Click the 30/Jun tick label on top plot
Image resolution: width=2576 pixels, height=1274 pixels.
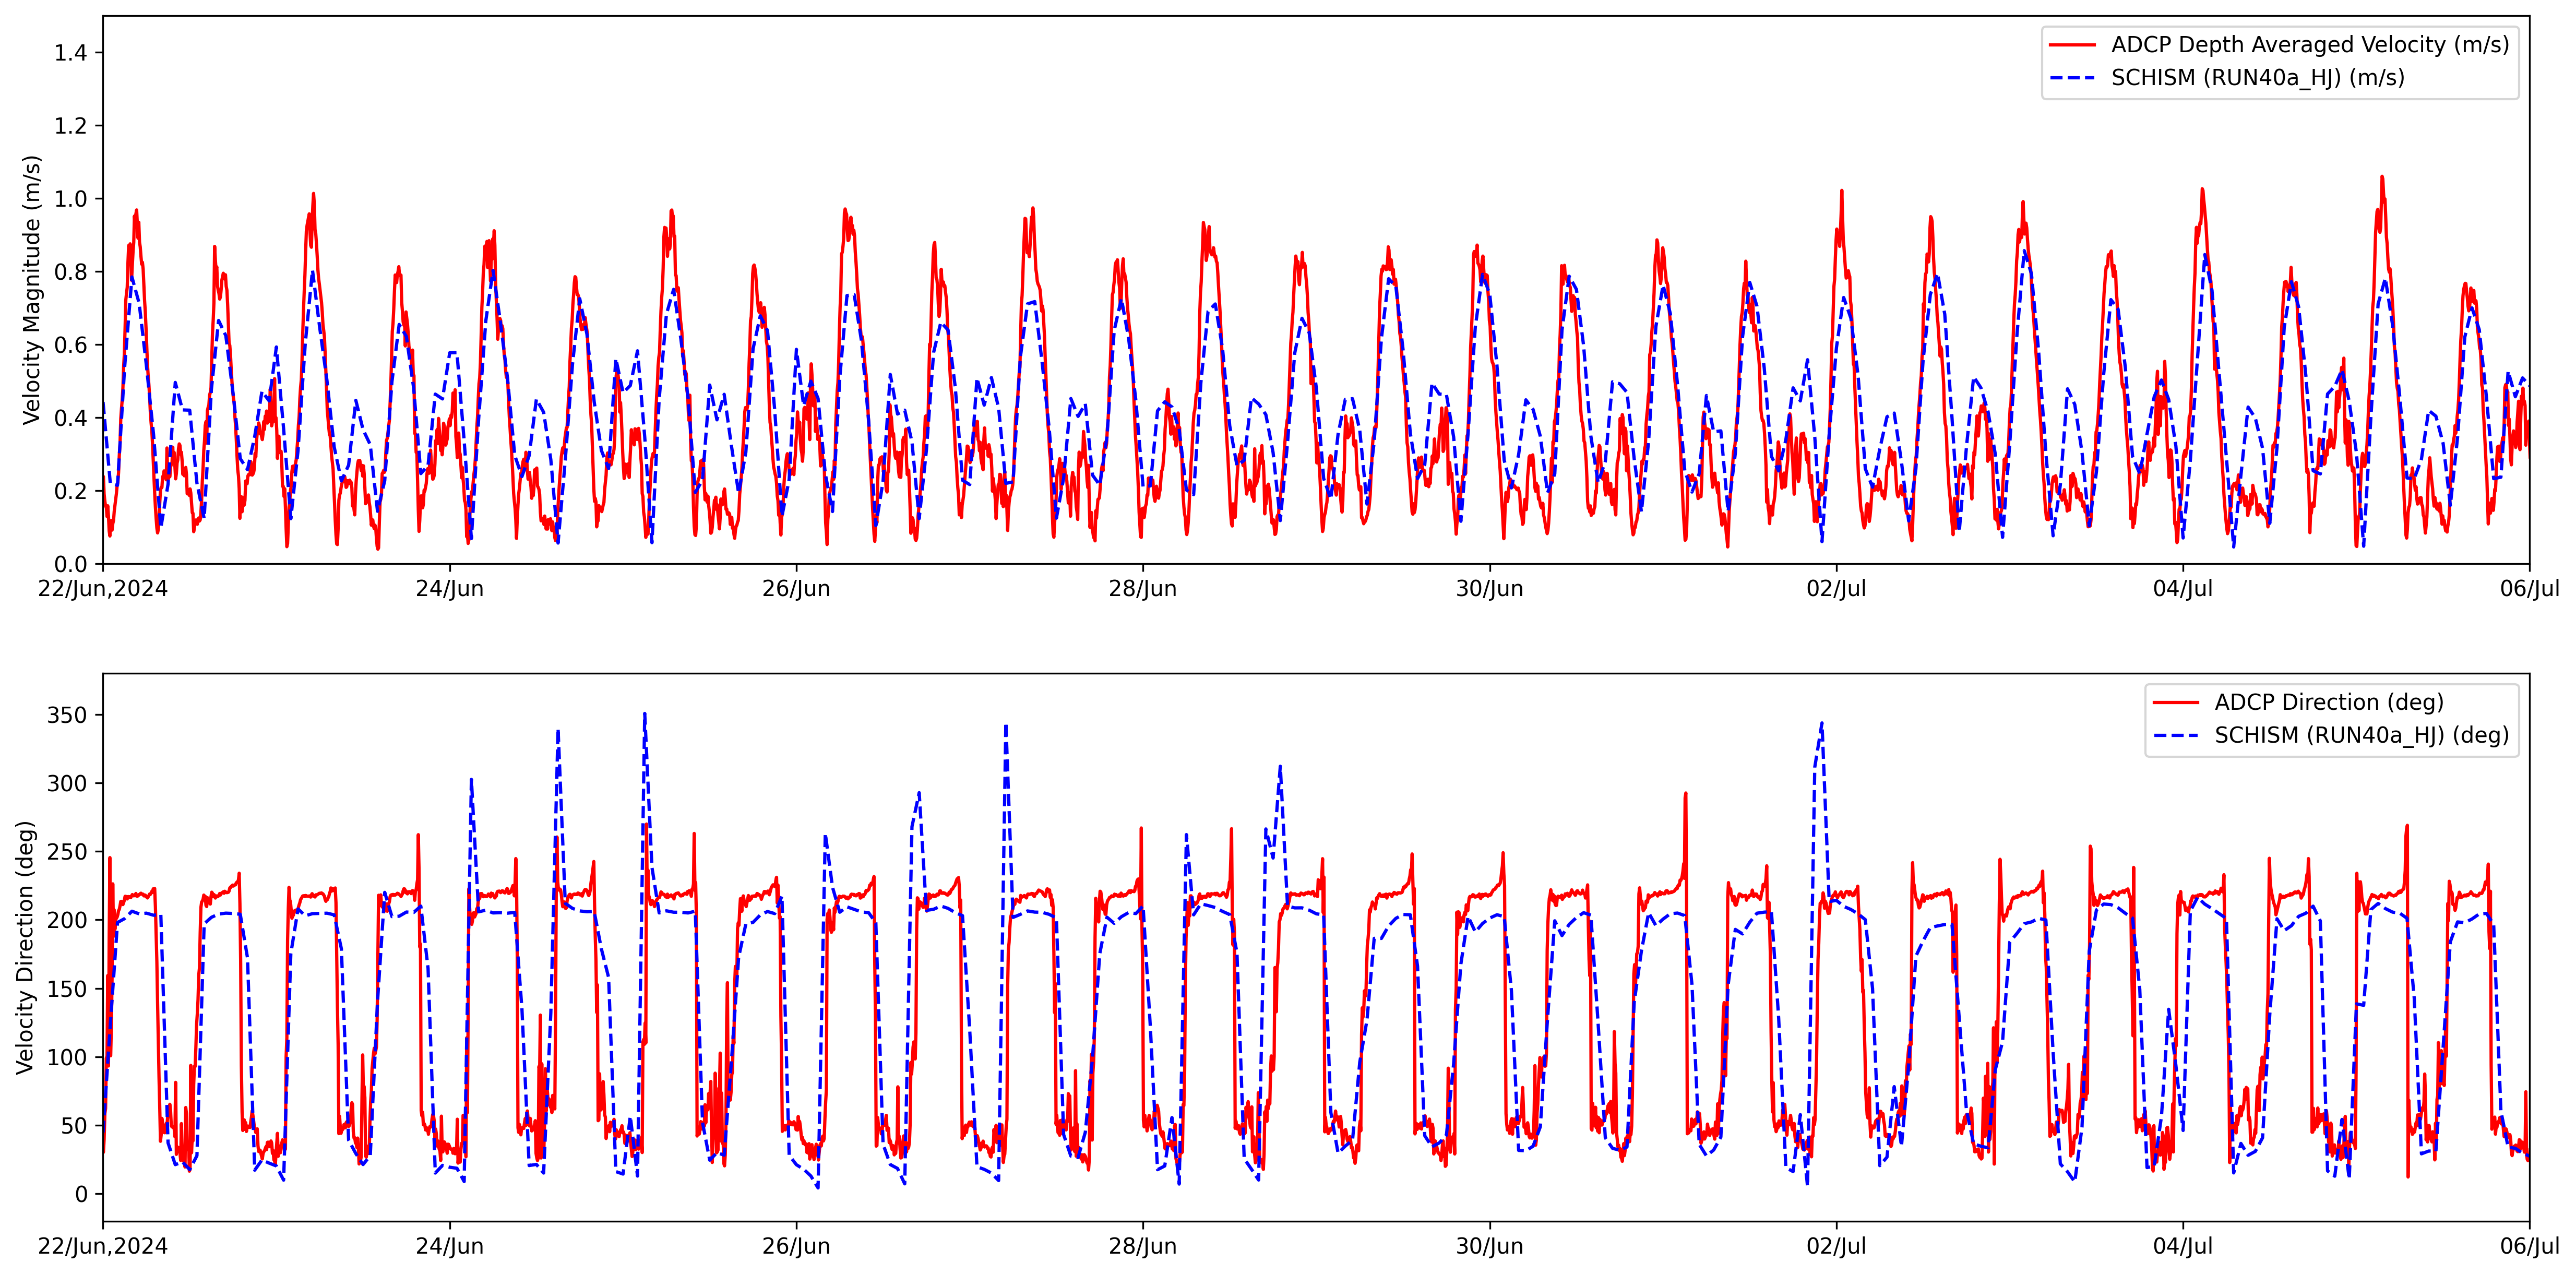[1489, 589]
